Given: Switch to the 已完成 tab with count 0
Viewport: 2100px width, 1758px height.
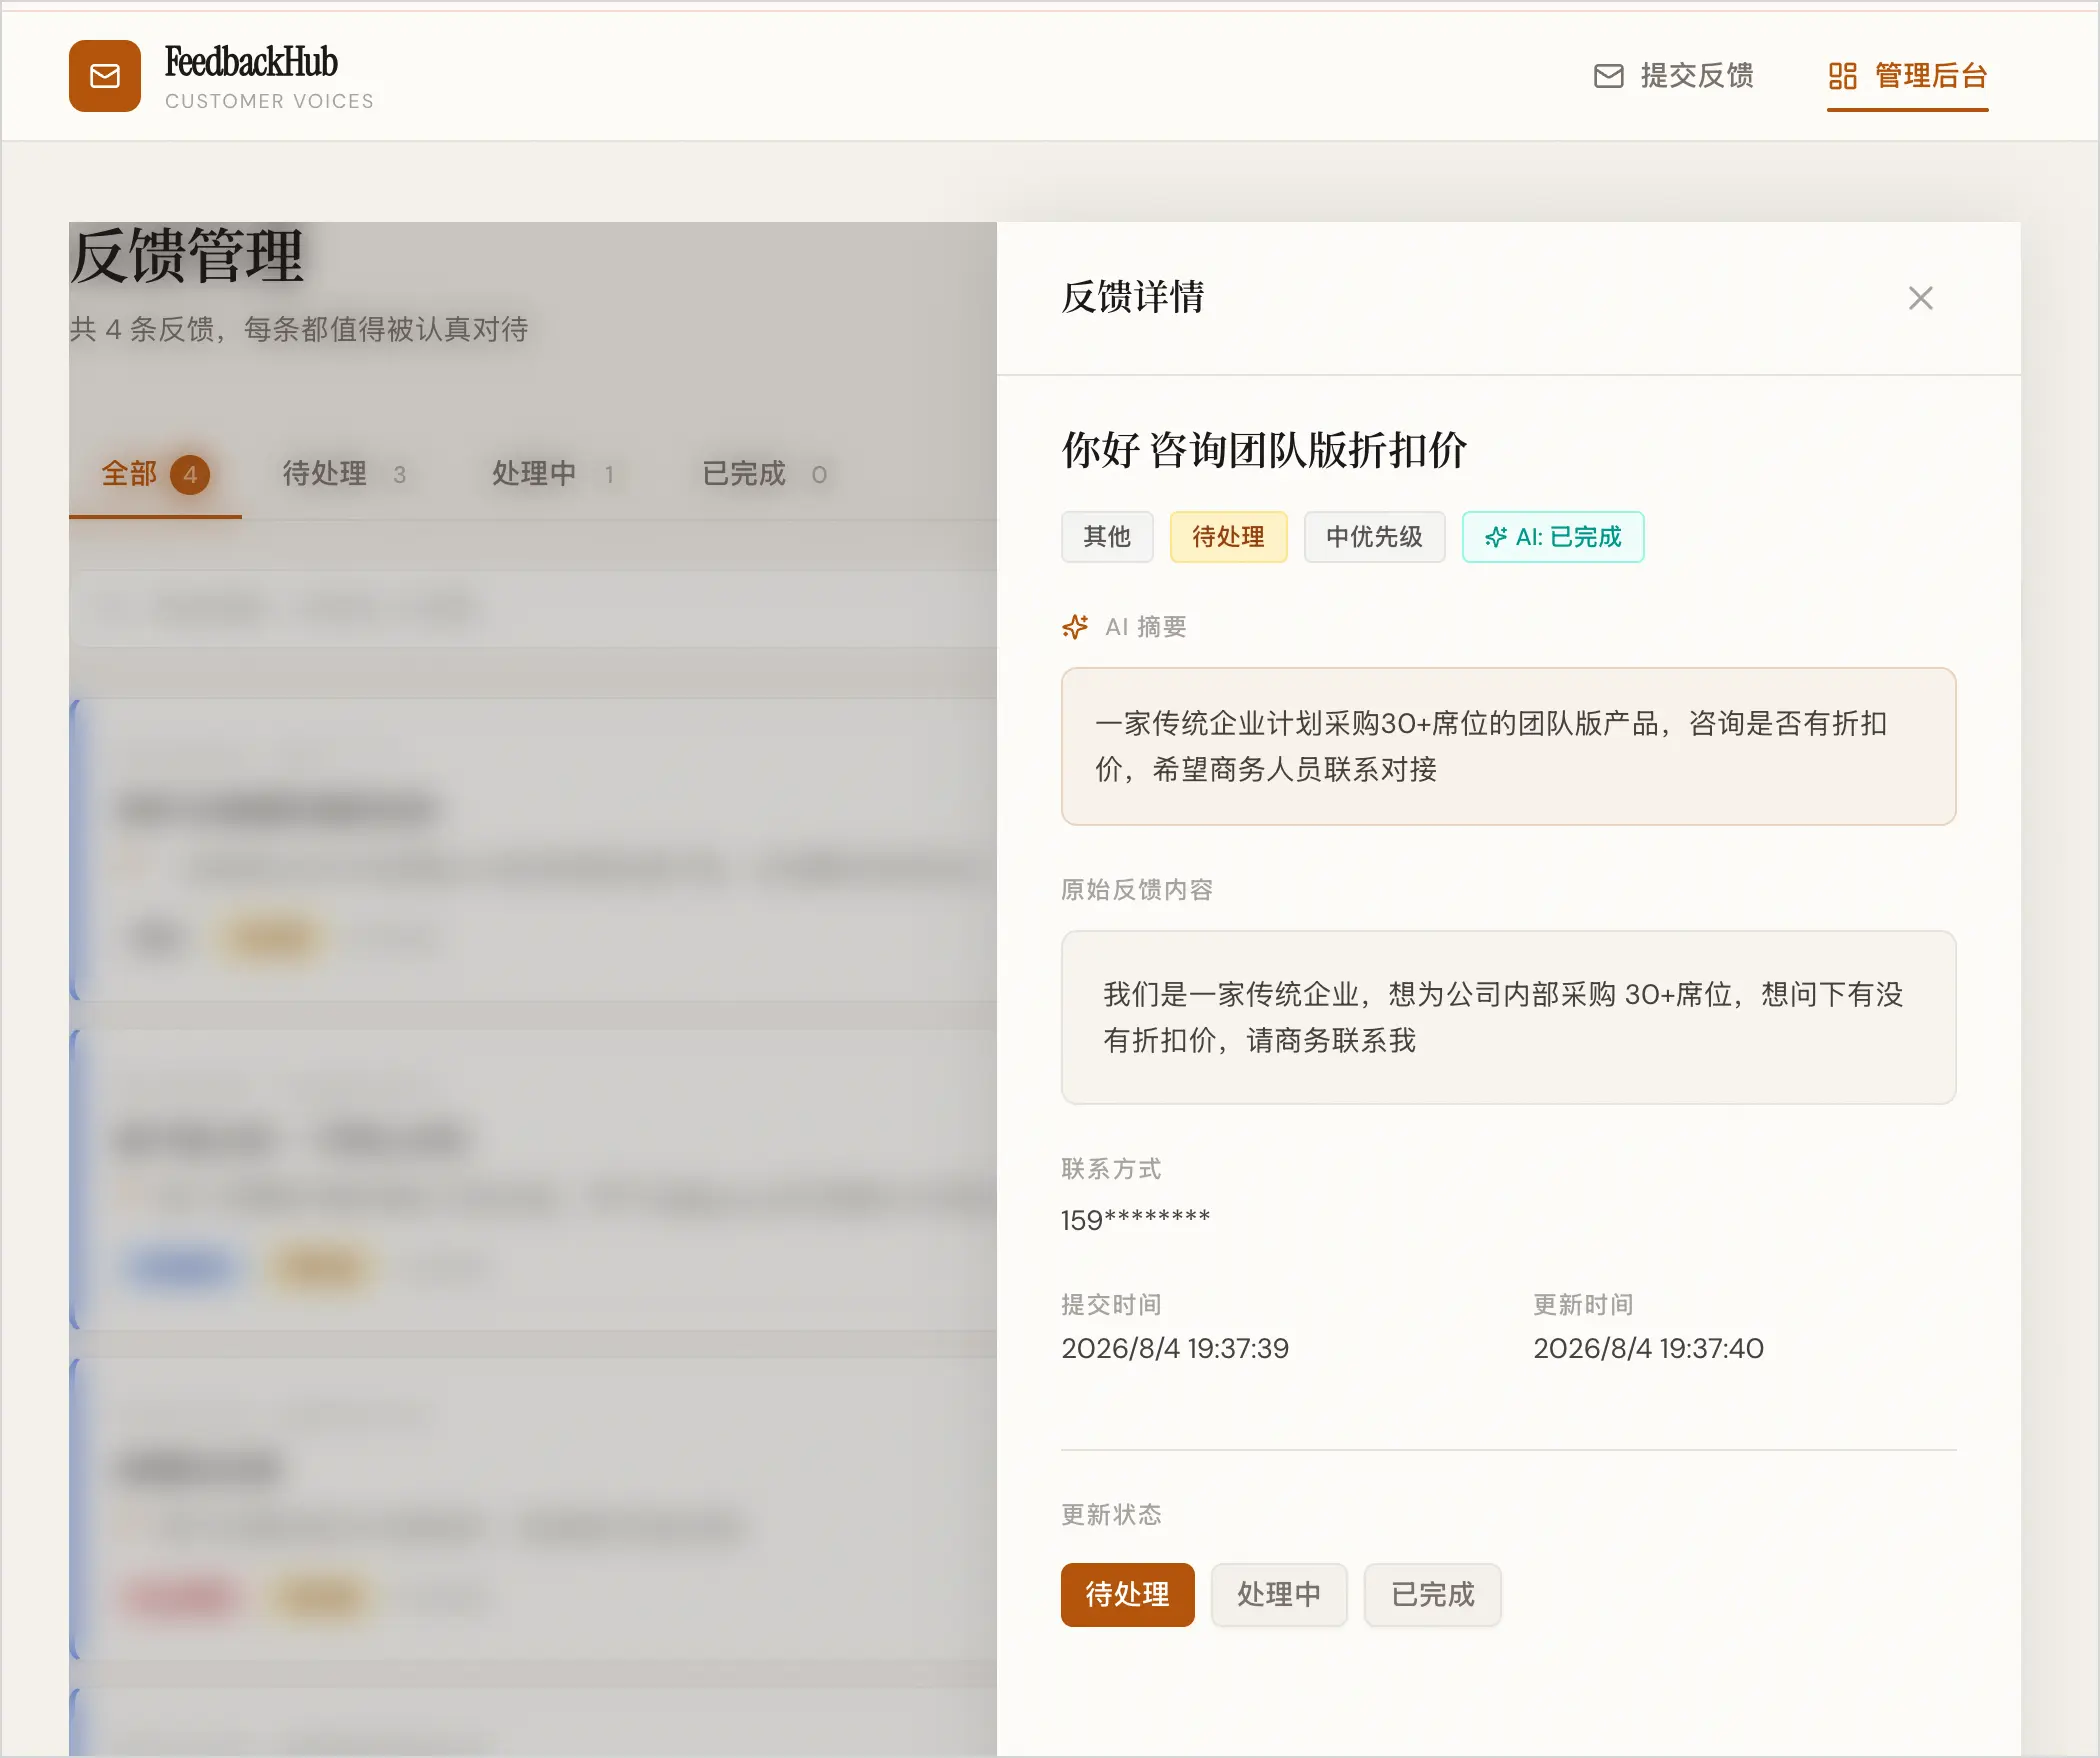Looking at the screenshot, I should [765, 474].
